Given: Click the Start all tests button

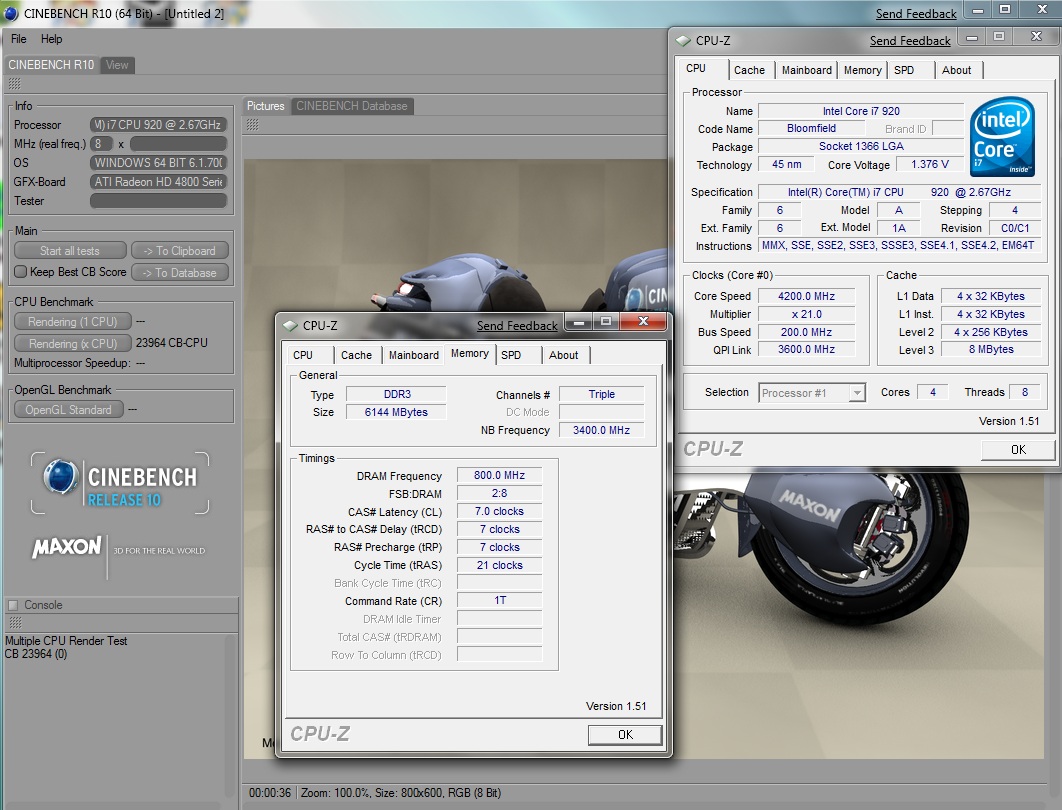Looking at the screenshot, I should 70,251.
